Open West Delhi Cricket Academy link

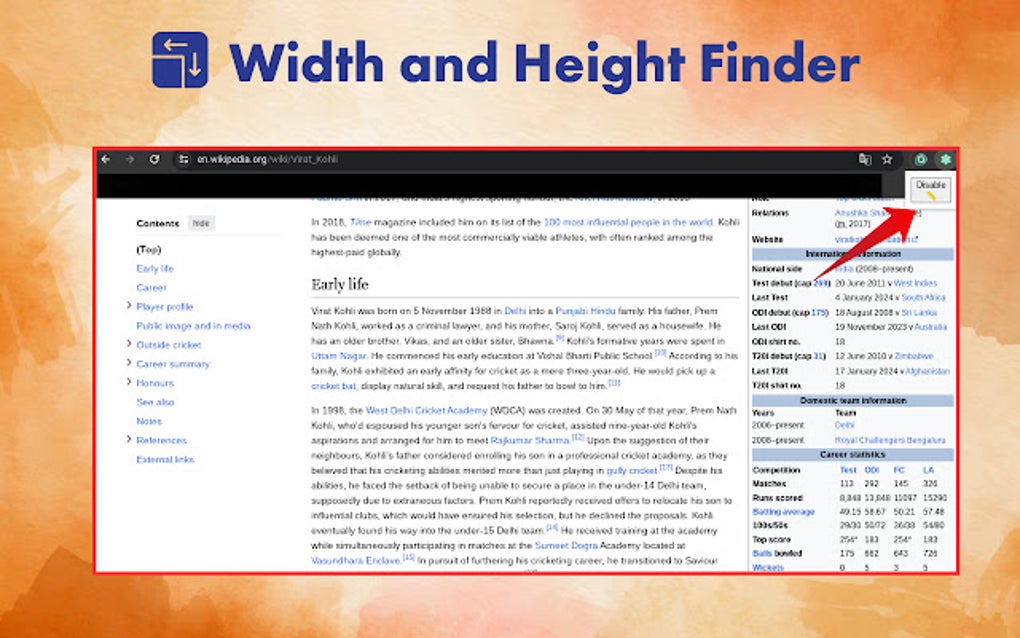427,410
